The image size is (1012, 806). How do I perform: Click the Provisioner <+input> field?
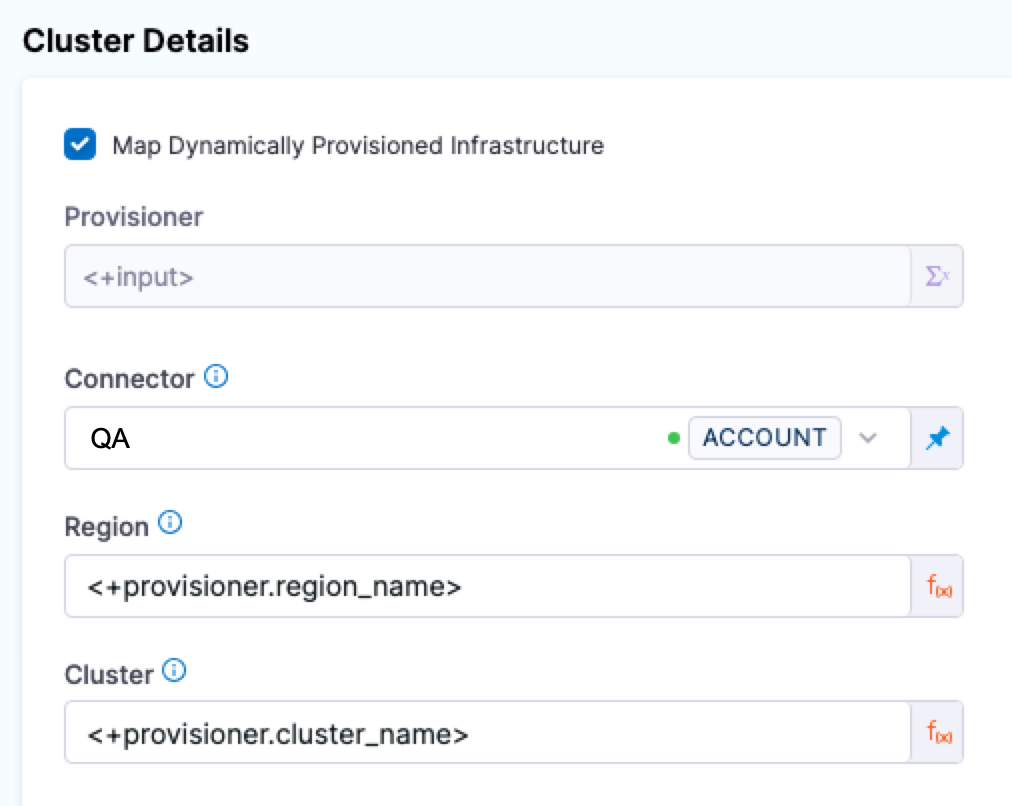(487, 276)
